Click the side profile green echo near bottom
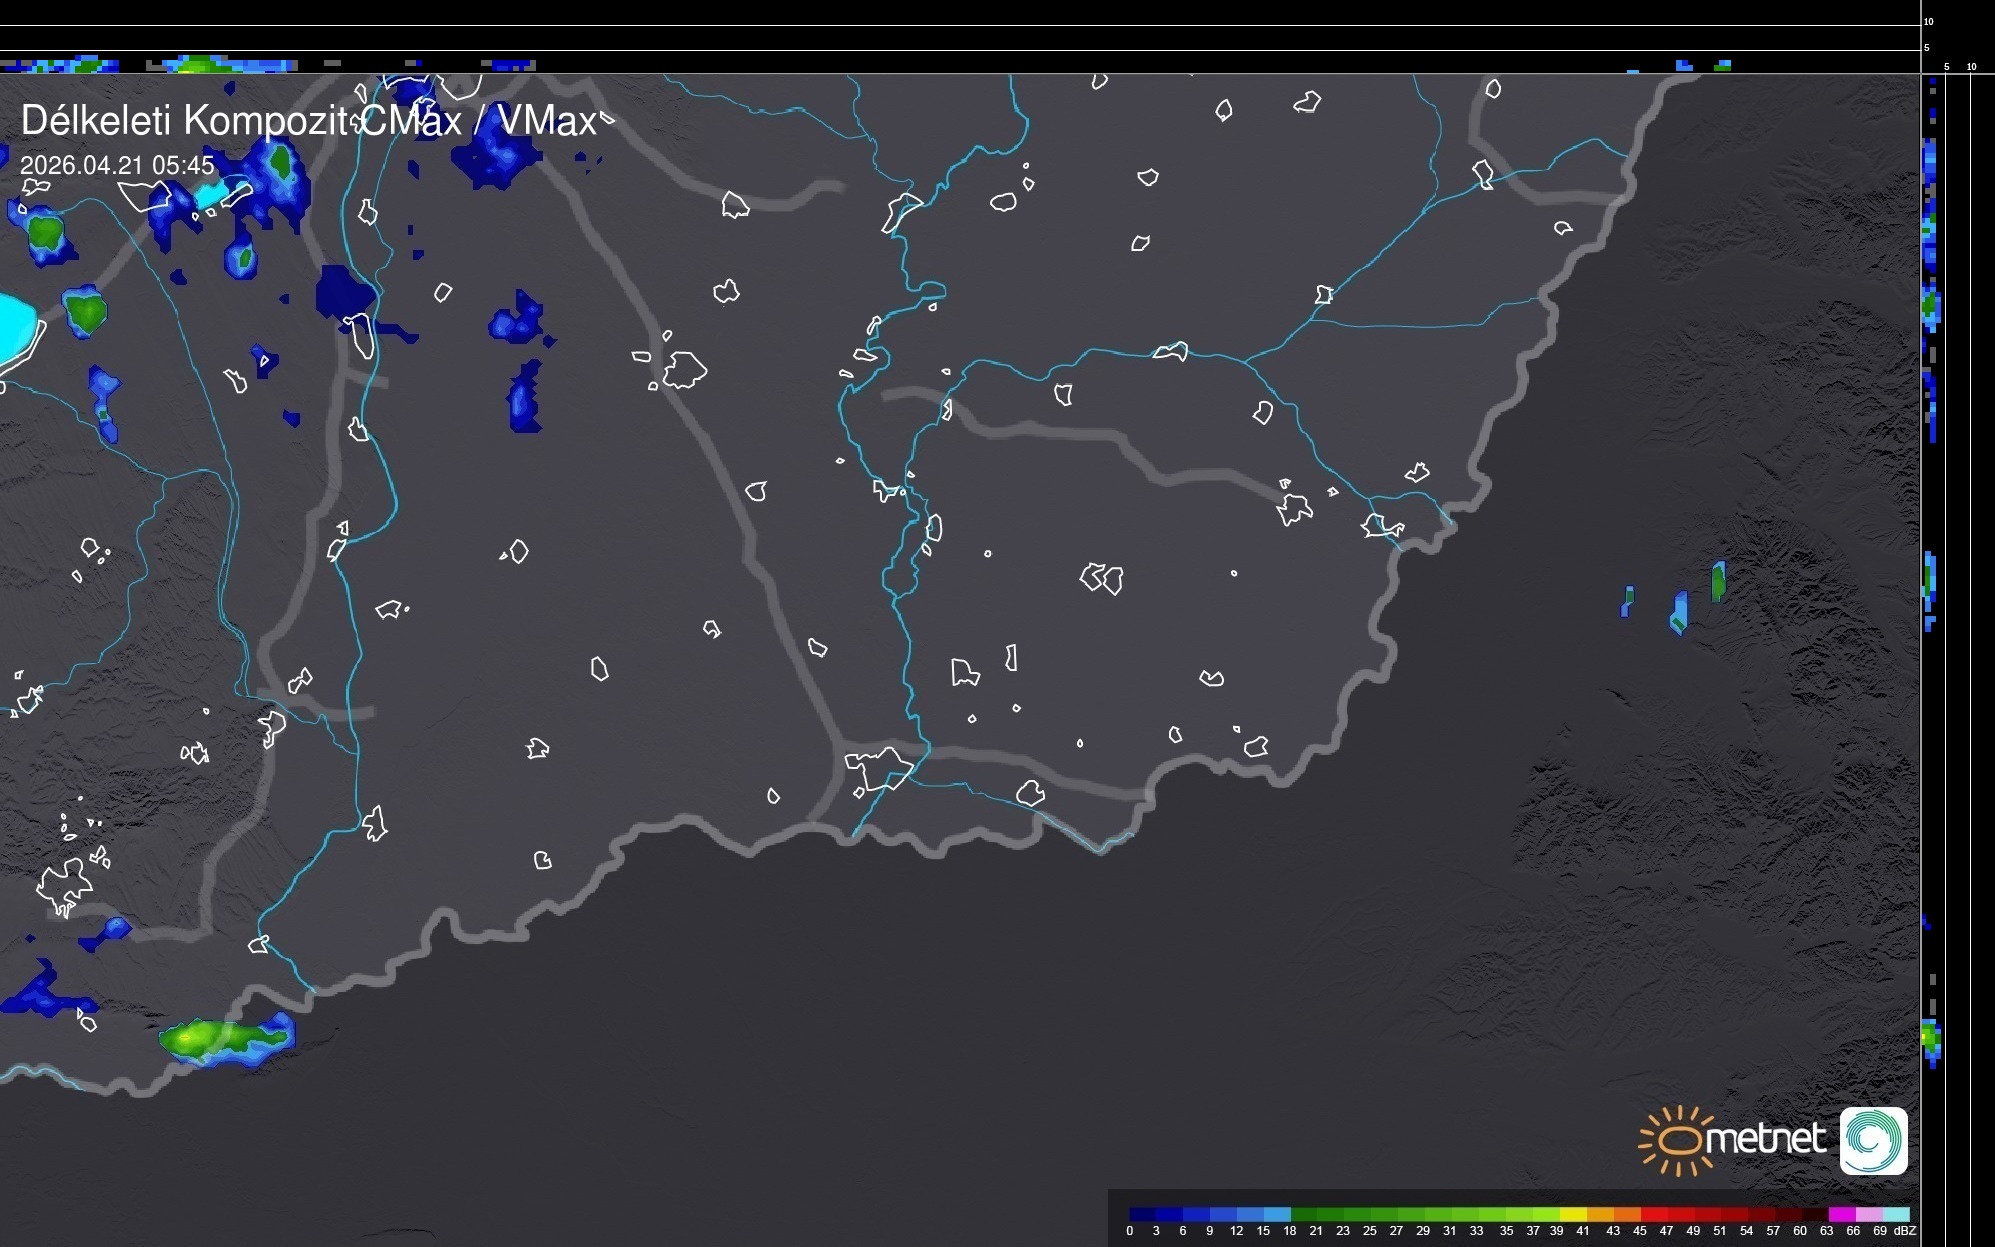Screen dimensions: 1995x1247 [x=1931, y=1039]
